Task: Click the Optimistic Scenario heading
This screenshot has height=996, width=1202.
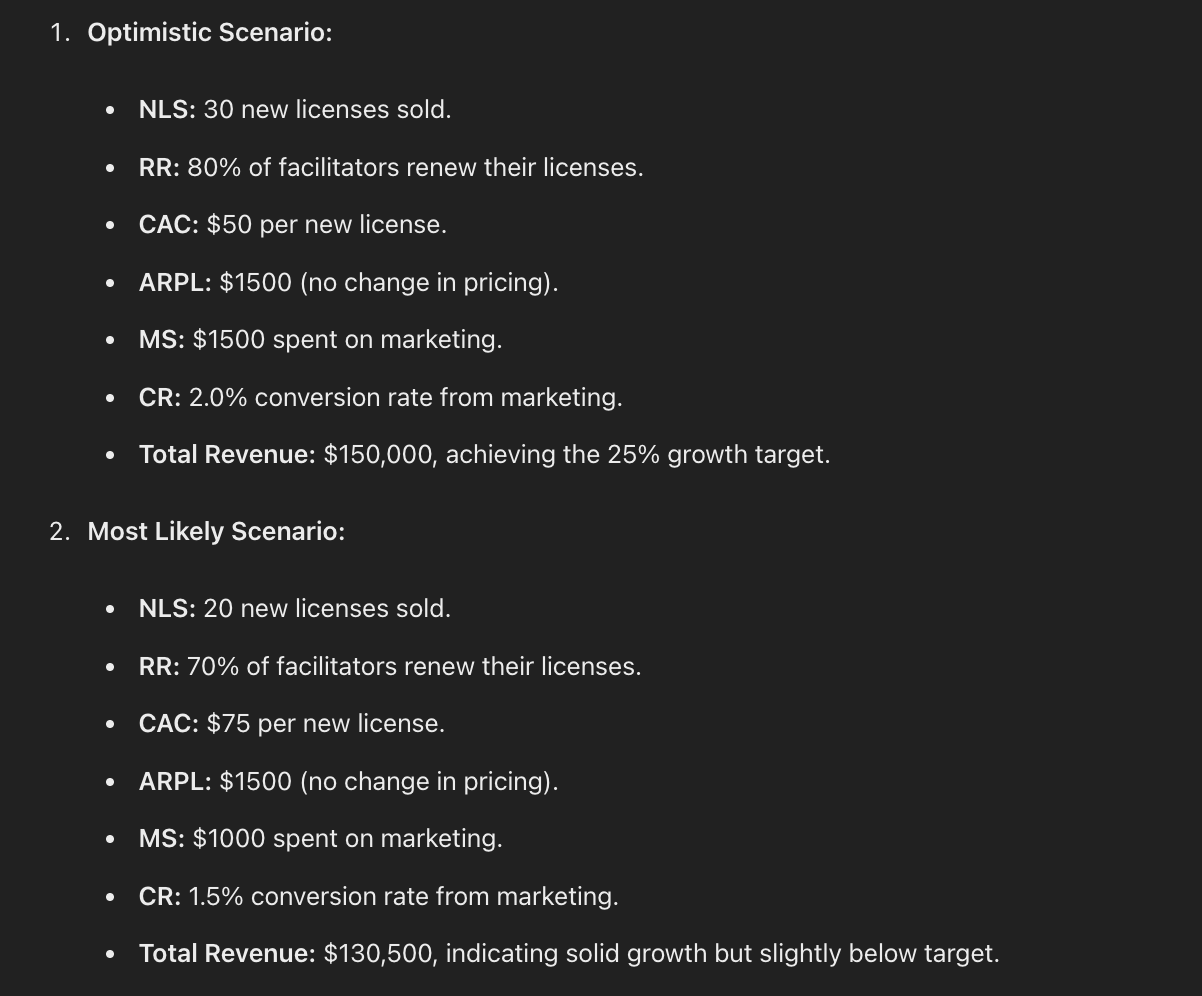Action: pyautogui.click(x=209, y=32)
